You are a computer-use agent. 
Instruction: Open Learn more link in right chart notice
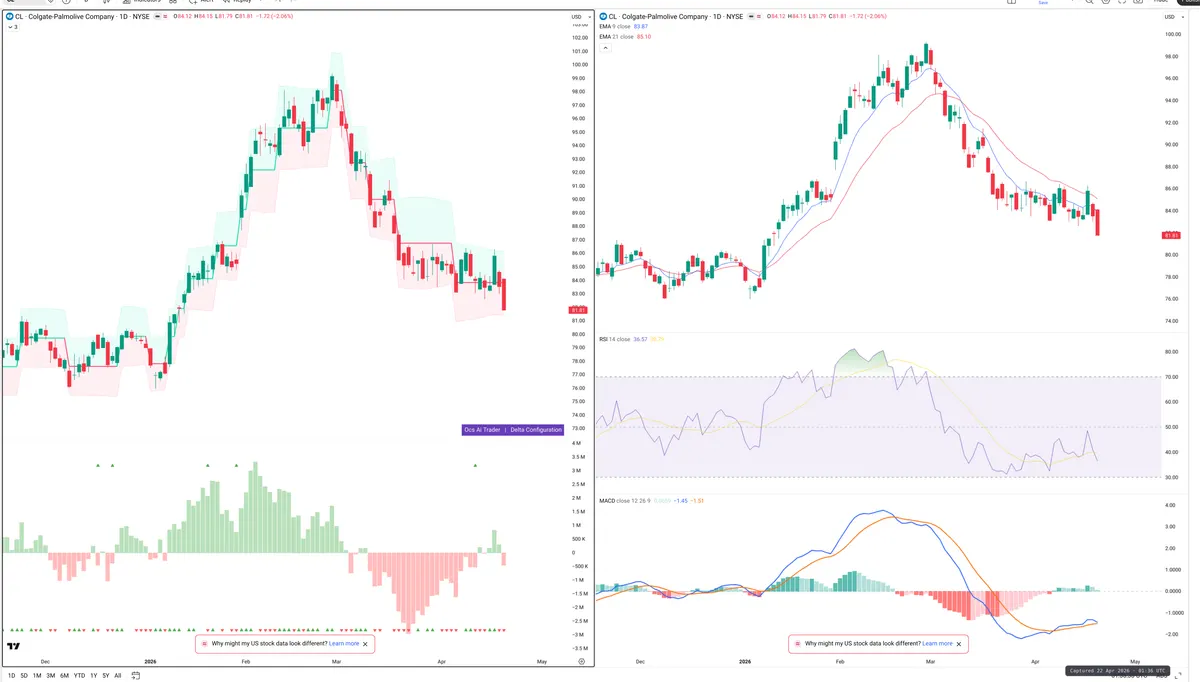tap(937, 644)
